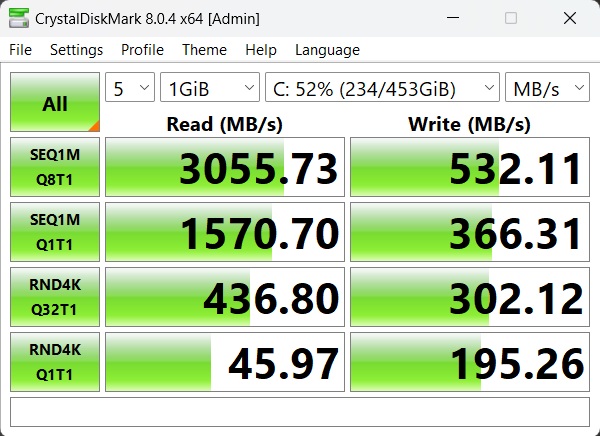Open the Settings menu
This screenshot has height=436, width=600.
pyautogui.click(x=77, y=50)
